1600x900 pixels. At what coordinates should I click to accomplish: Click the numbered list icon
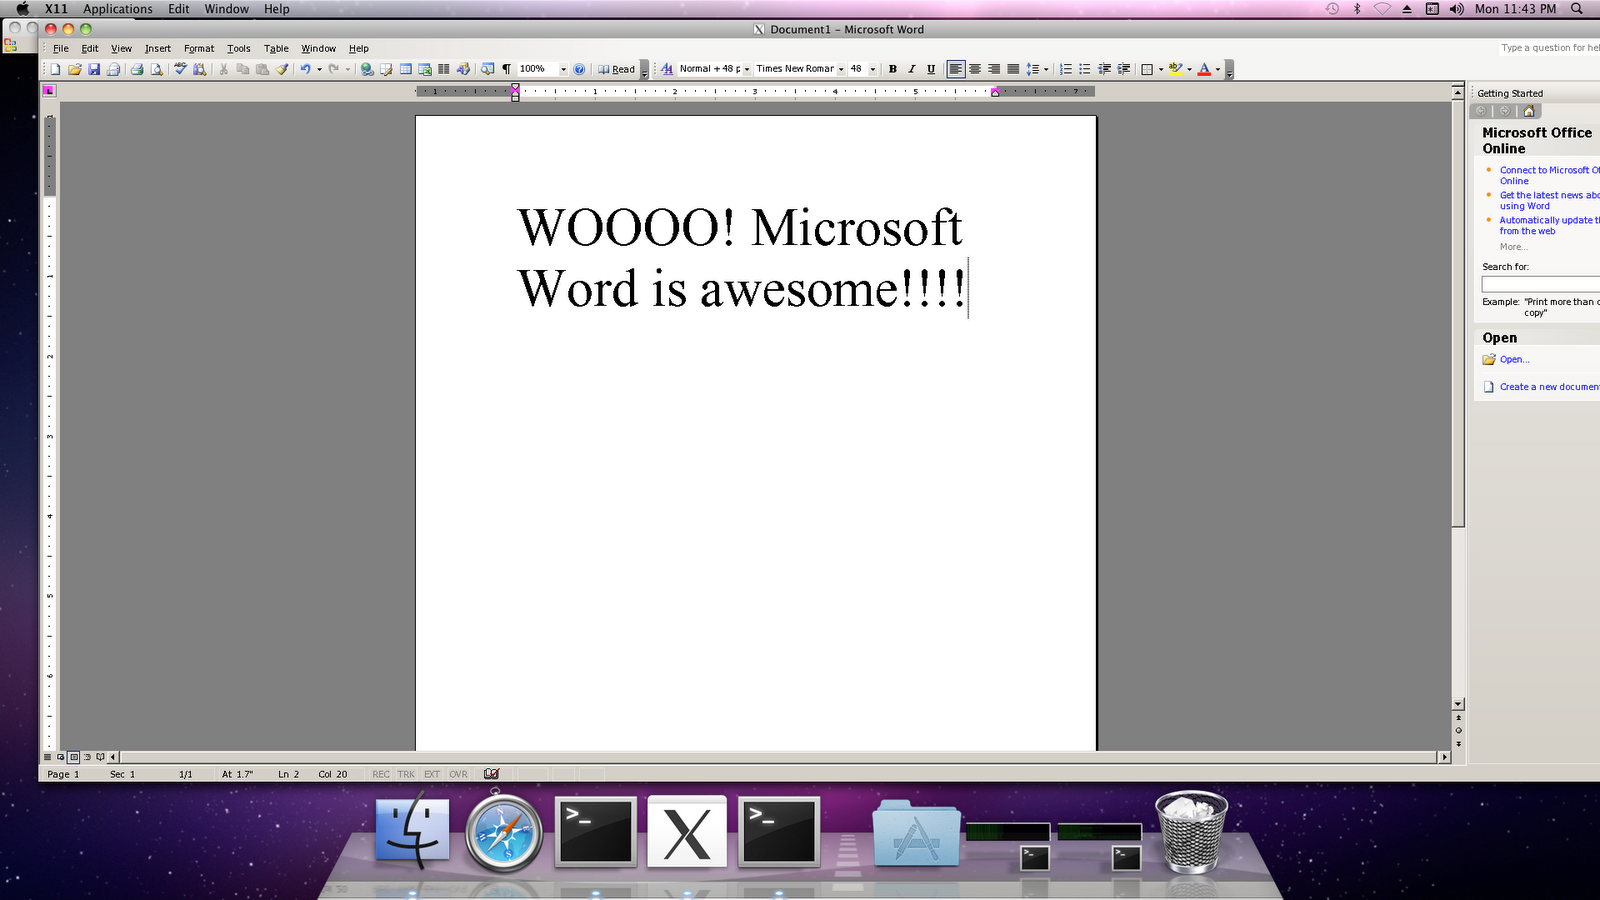click(x=1066, y=69)
